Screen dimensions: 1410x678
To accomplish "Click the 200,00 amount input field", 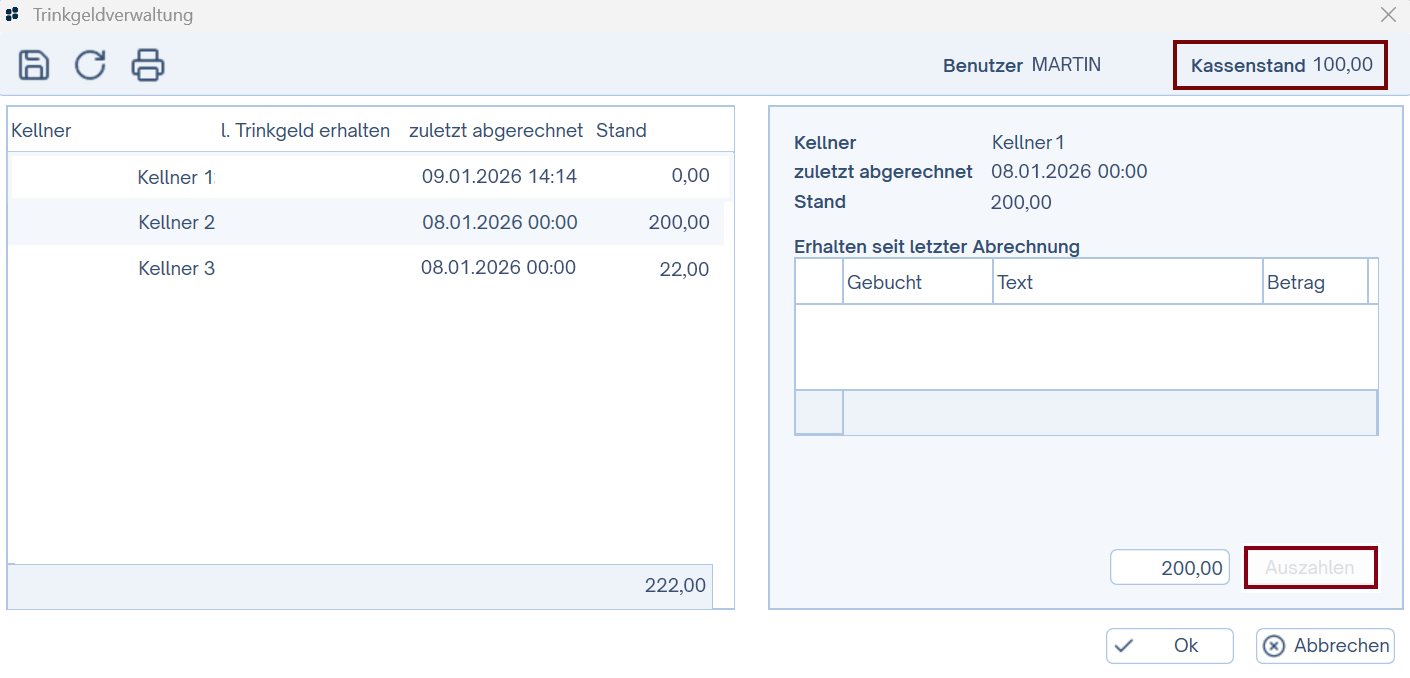I will coord(1169,567).
